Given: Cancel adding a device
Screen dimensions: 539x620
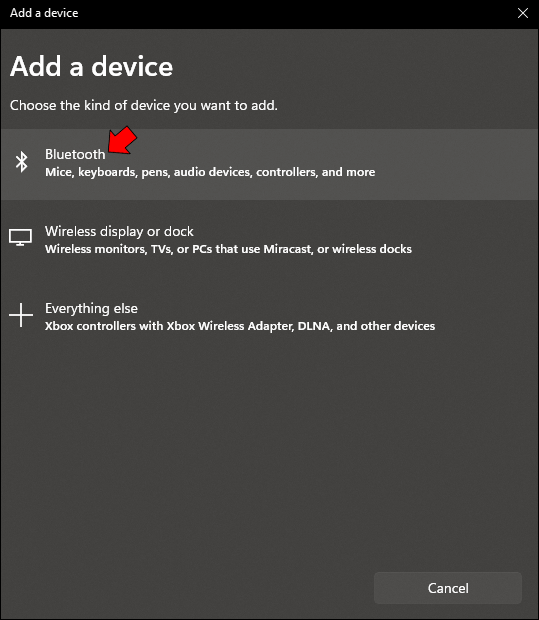Looking at the screenshot, I should point(448,588).
